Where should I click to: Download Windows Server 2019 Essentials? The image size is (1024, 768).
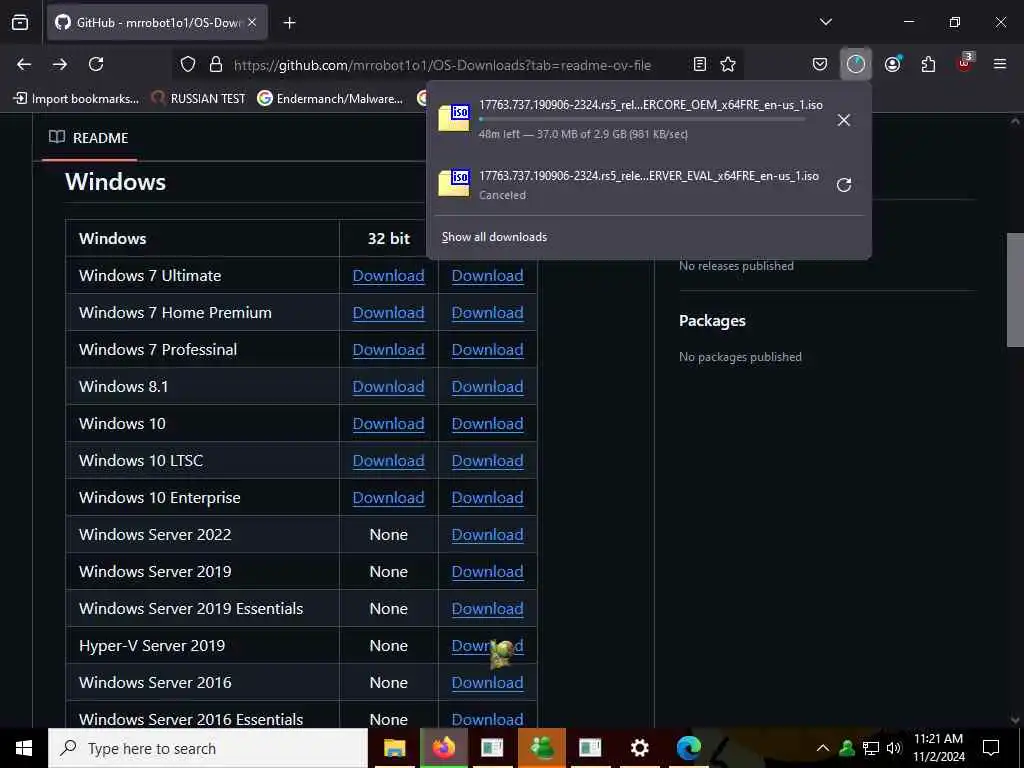(x=487, y=608)
